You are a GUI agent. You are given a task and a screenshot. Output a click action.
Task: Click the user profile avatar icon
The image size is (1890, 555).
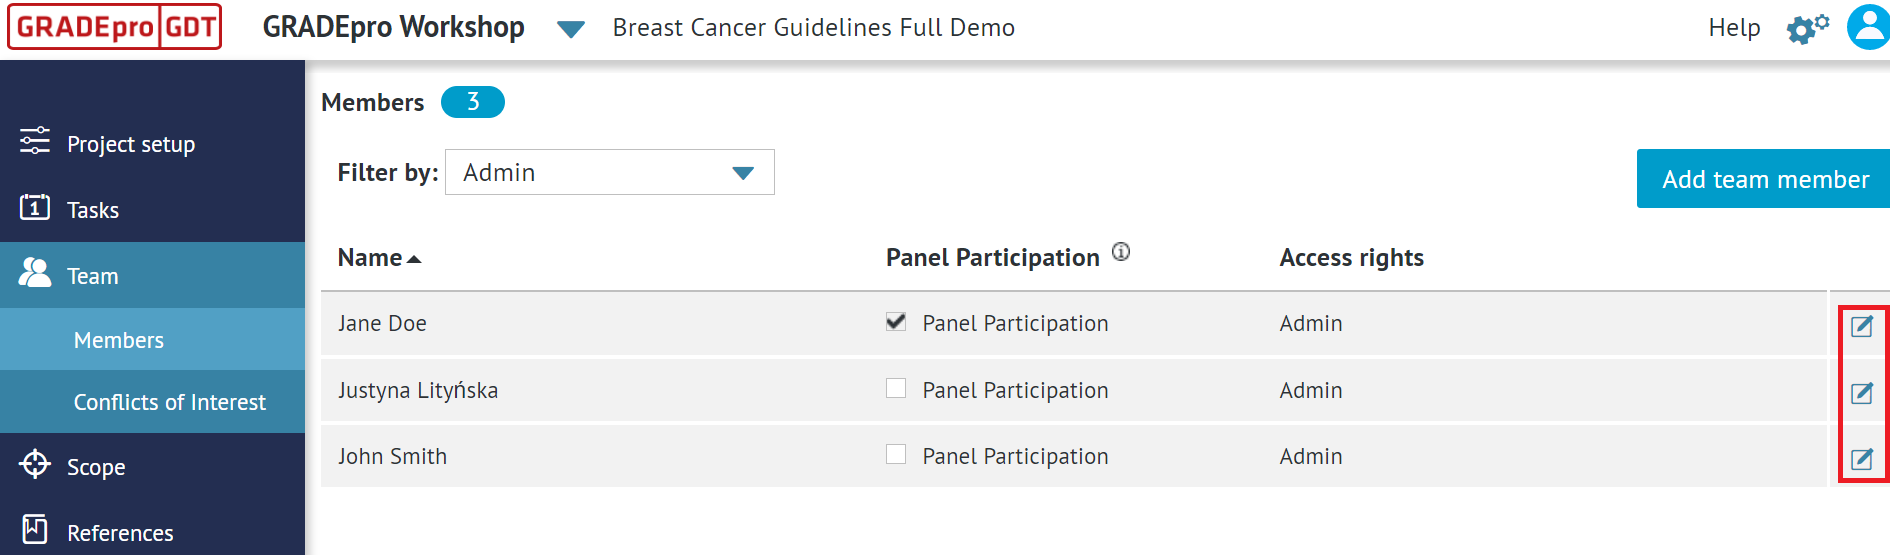pos(1867,27)
